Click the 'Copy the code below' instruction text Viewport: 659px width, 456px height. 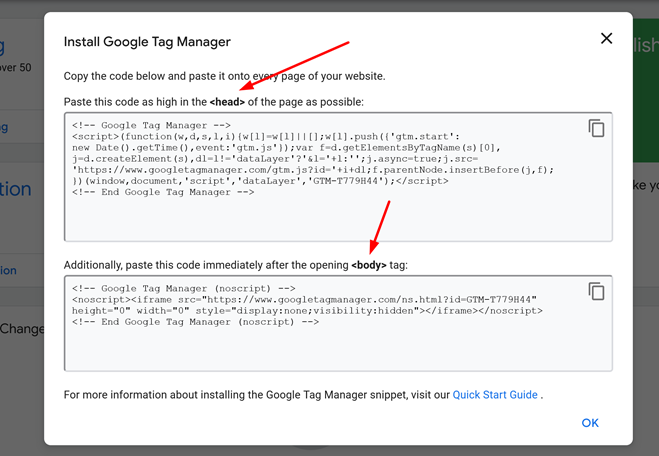click(x=224, y=76)
